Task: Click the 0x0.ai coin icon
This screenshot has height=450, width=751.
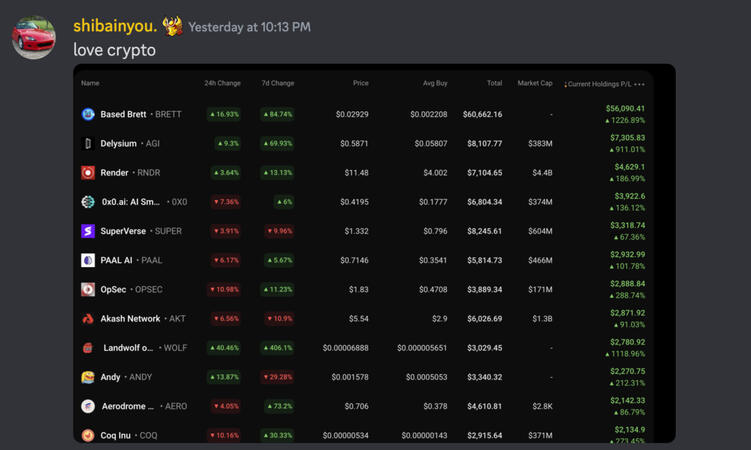Action: [x=88, y=202]
